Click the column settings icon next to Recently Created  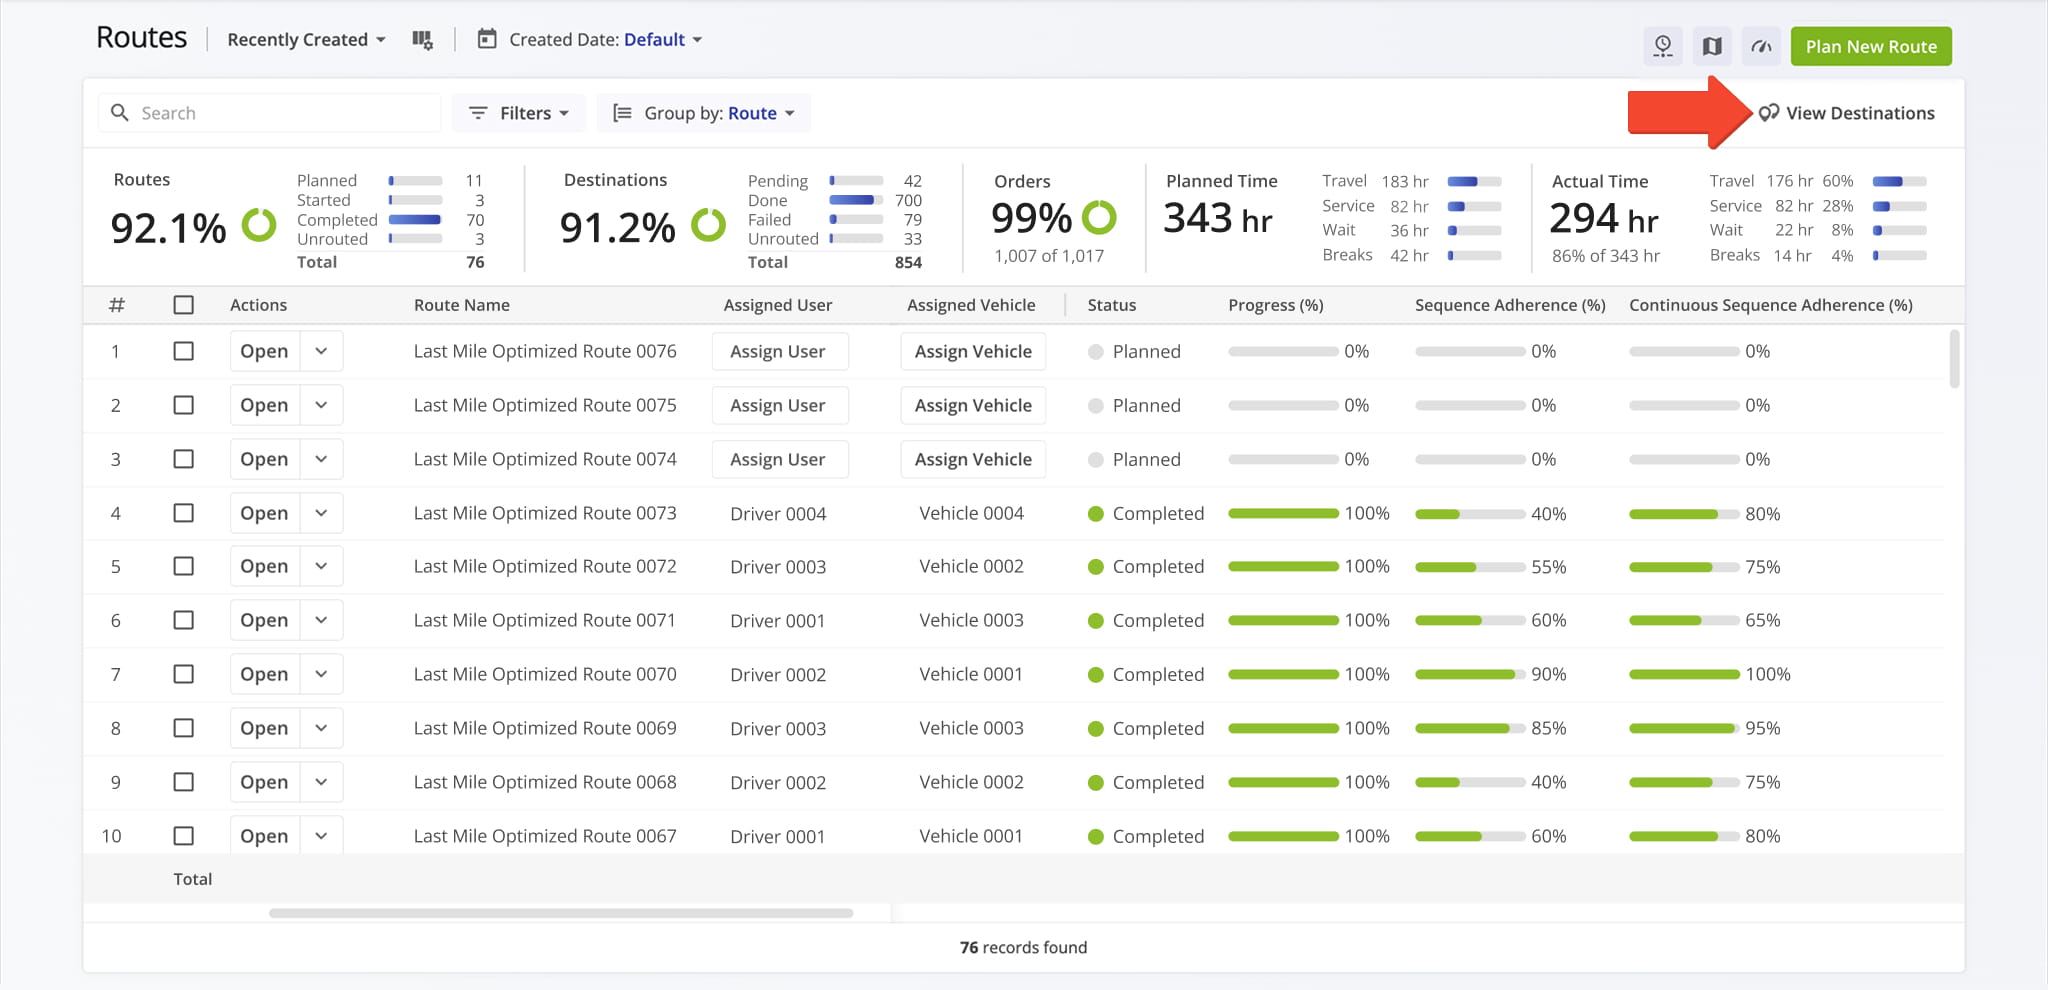[x=422, y=39]
